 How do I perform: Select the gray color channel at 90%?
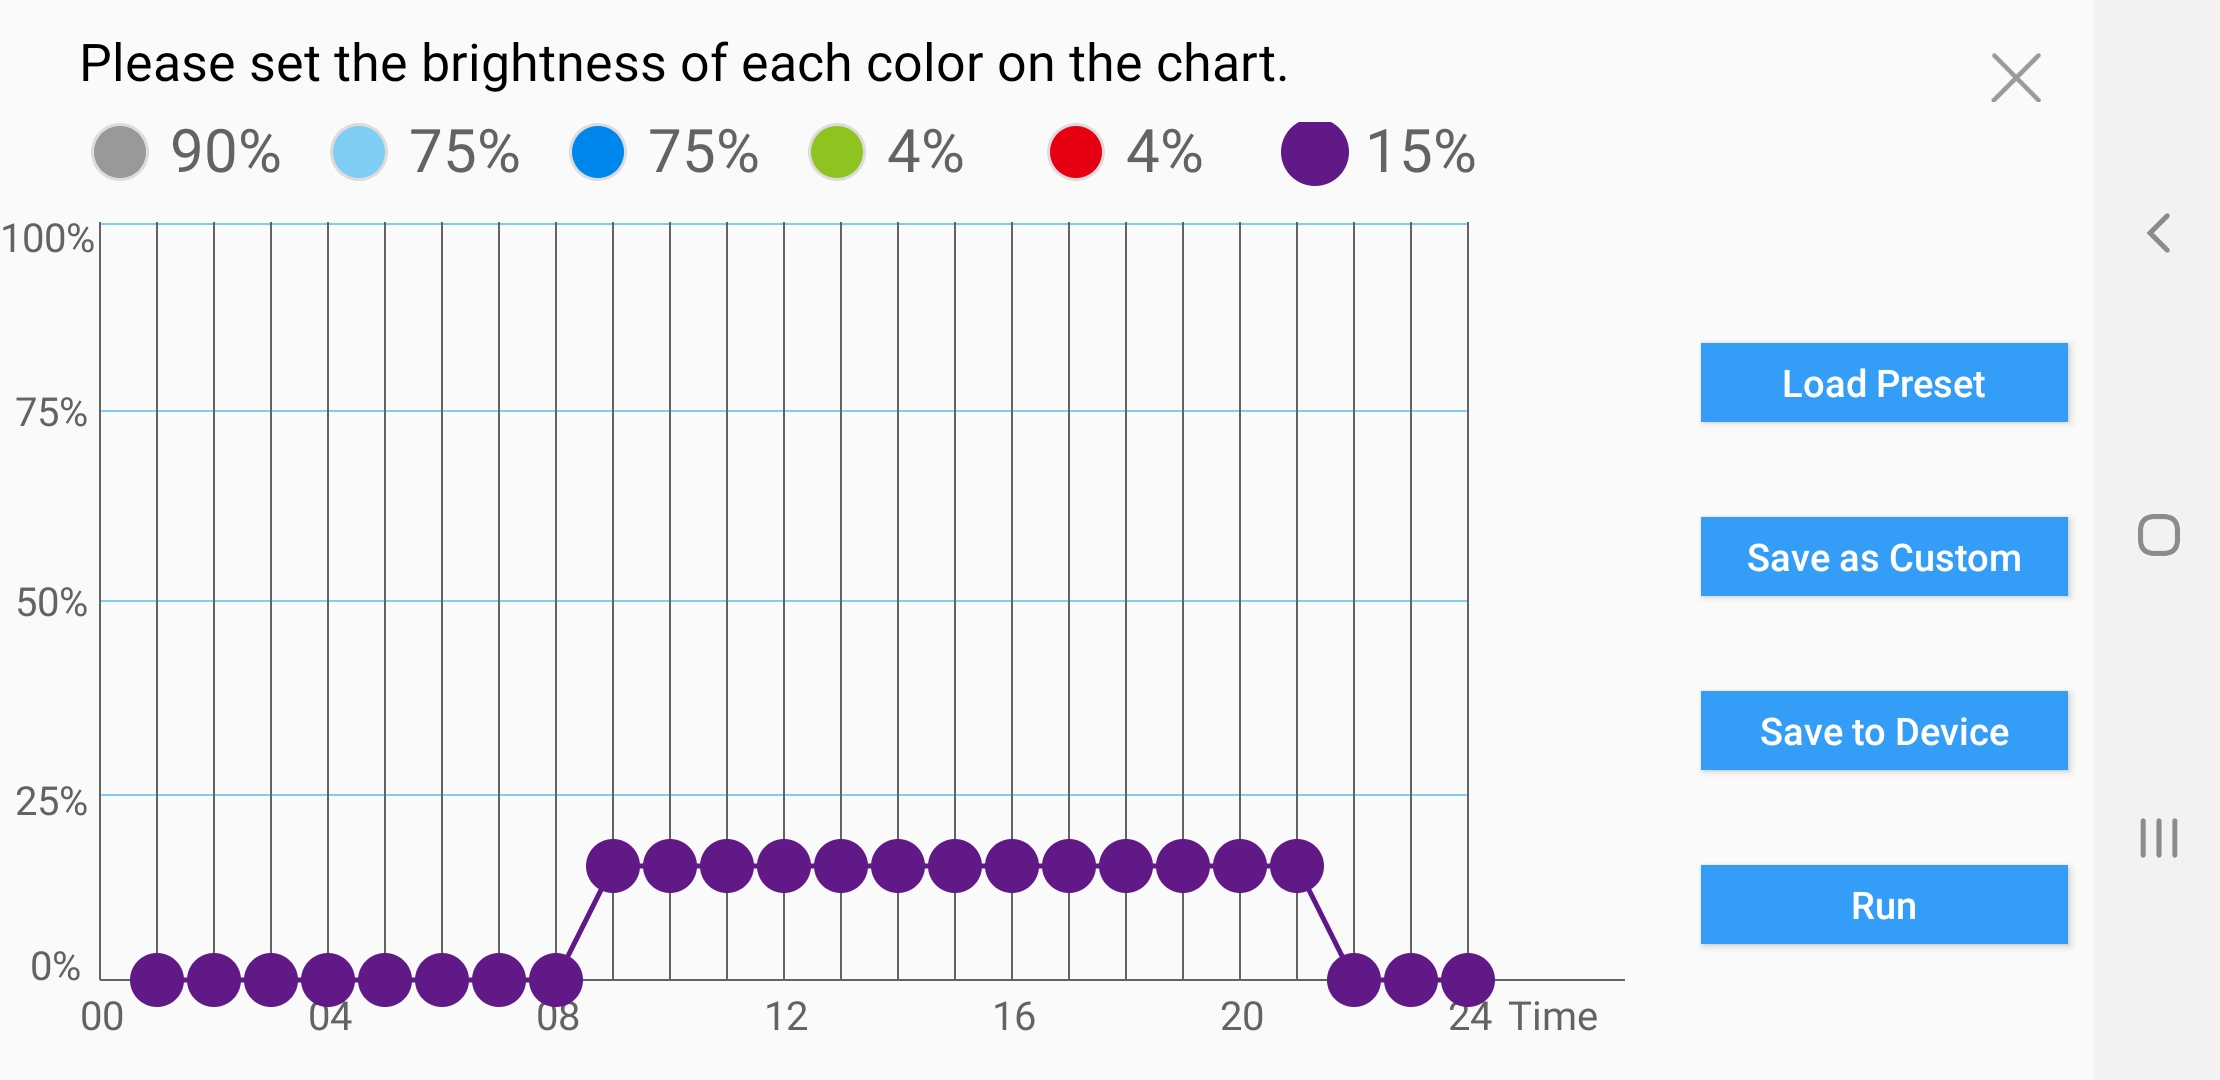point(120,152)
